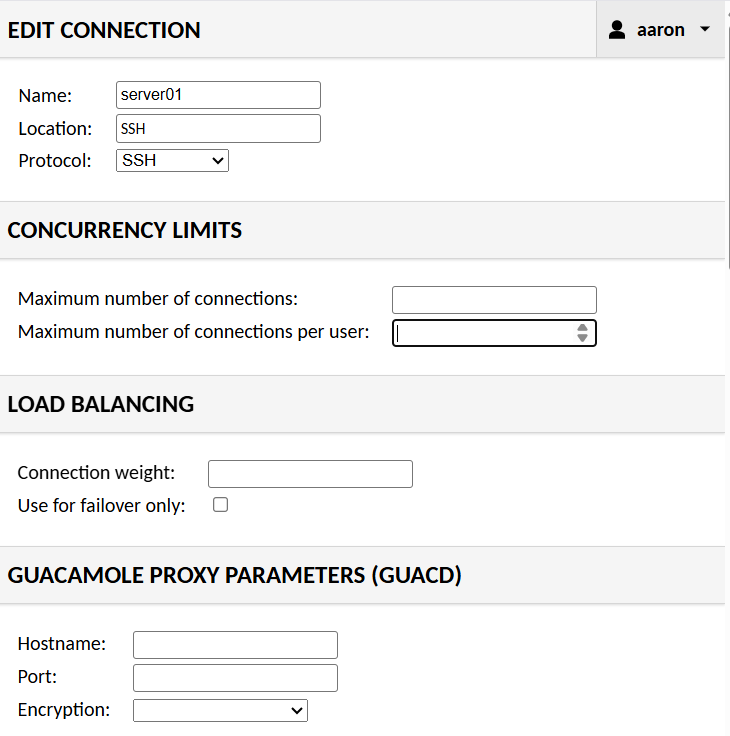Click the Use for failover only label
The width and height of the screenshot is (730, 736).
[x=101, y=506]
